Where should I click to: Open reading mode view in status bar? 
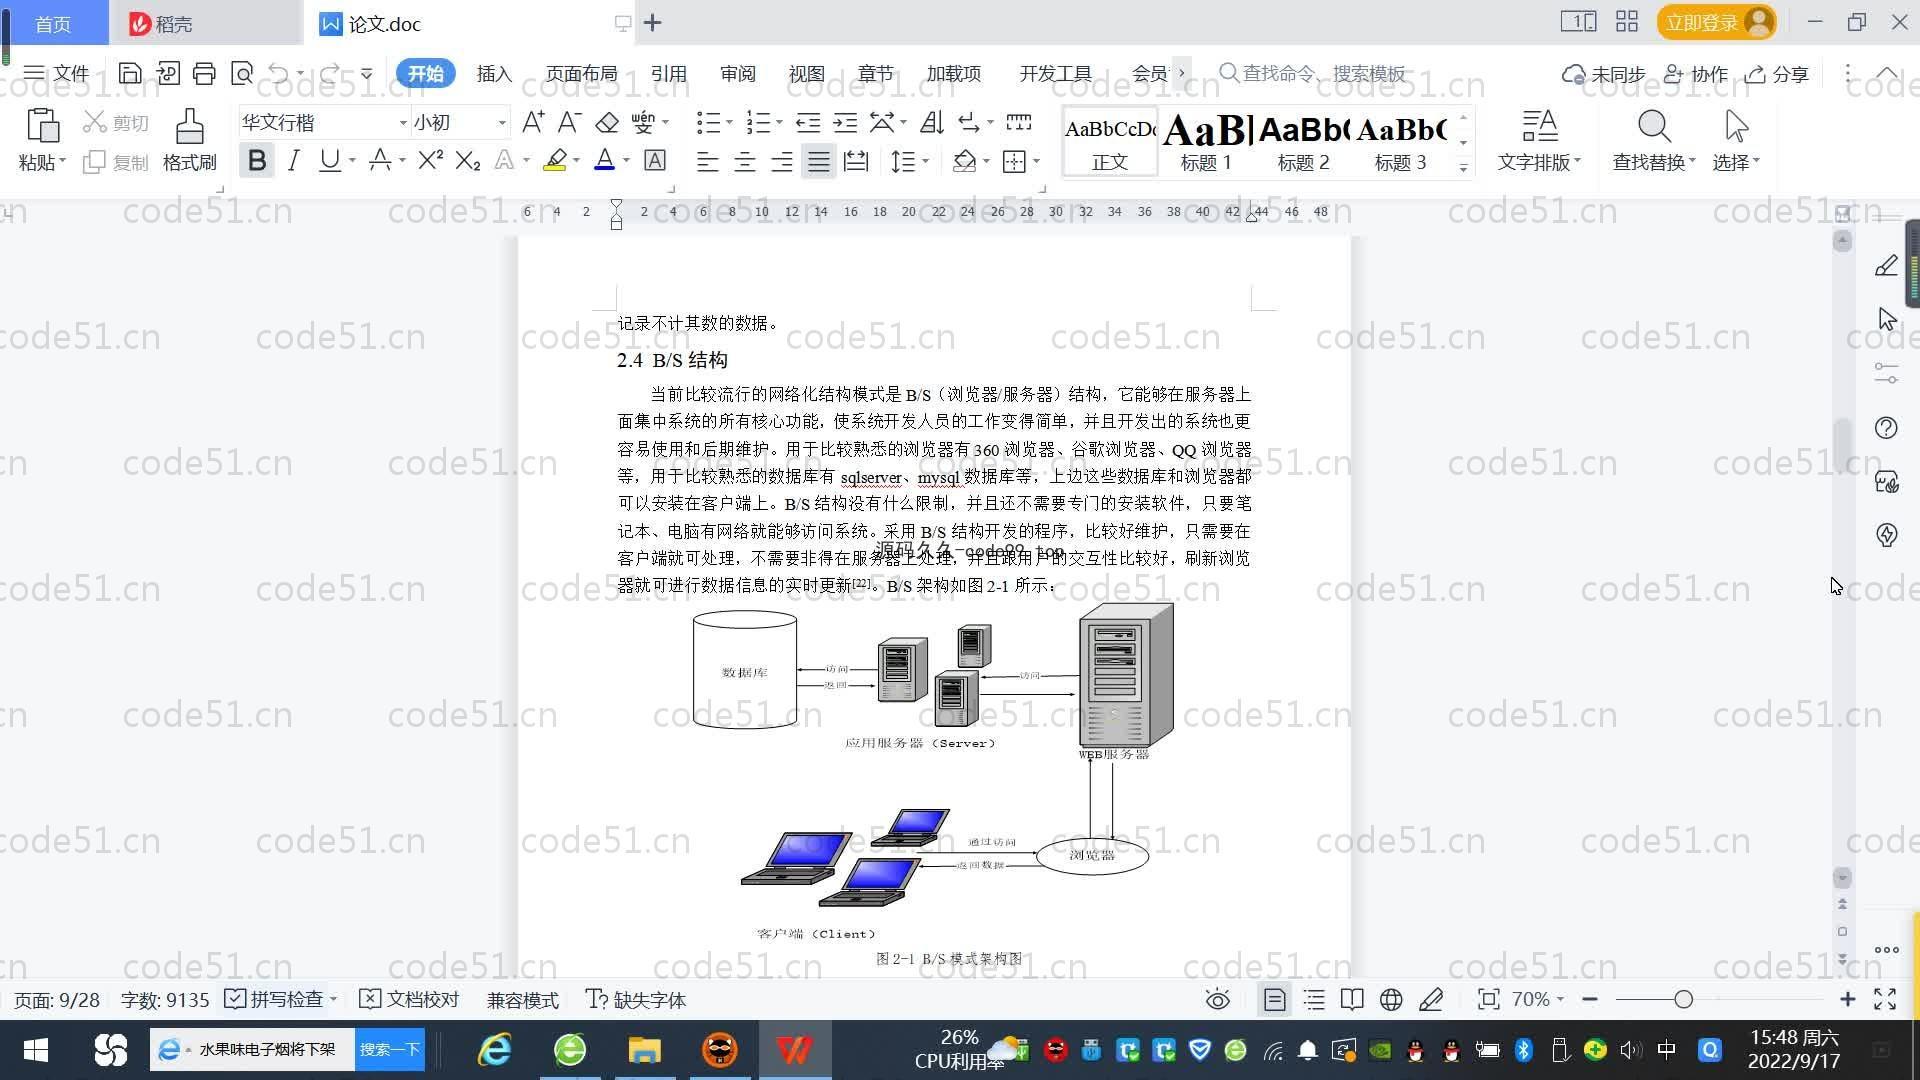pos(1352,999)
